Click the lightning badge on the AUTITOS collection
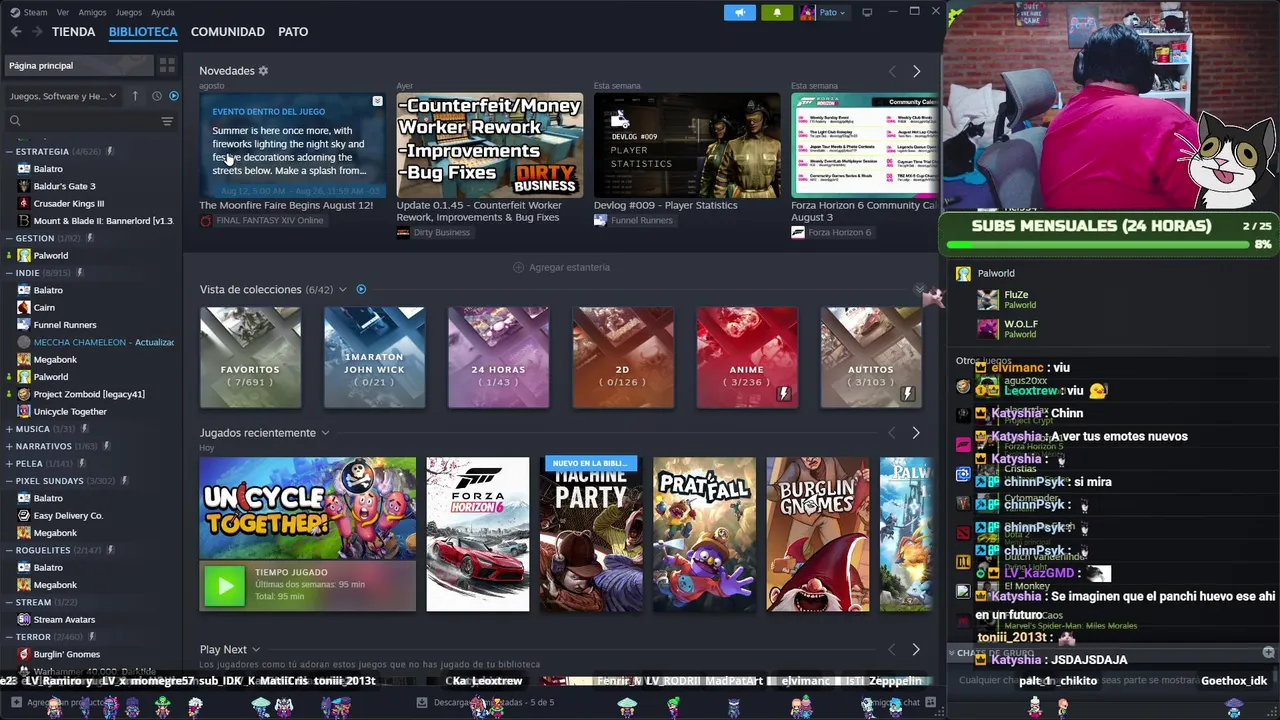Viewport: 1280px width, 720px height. pos(907,394)
